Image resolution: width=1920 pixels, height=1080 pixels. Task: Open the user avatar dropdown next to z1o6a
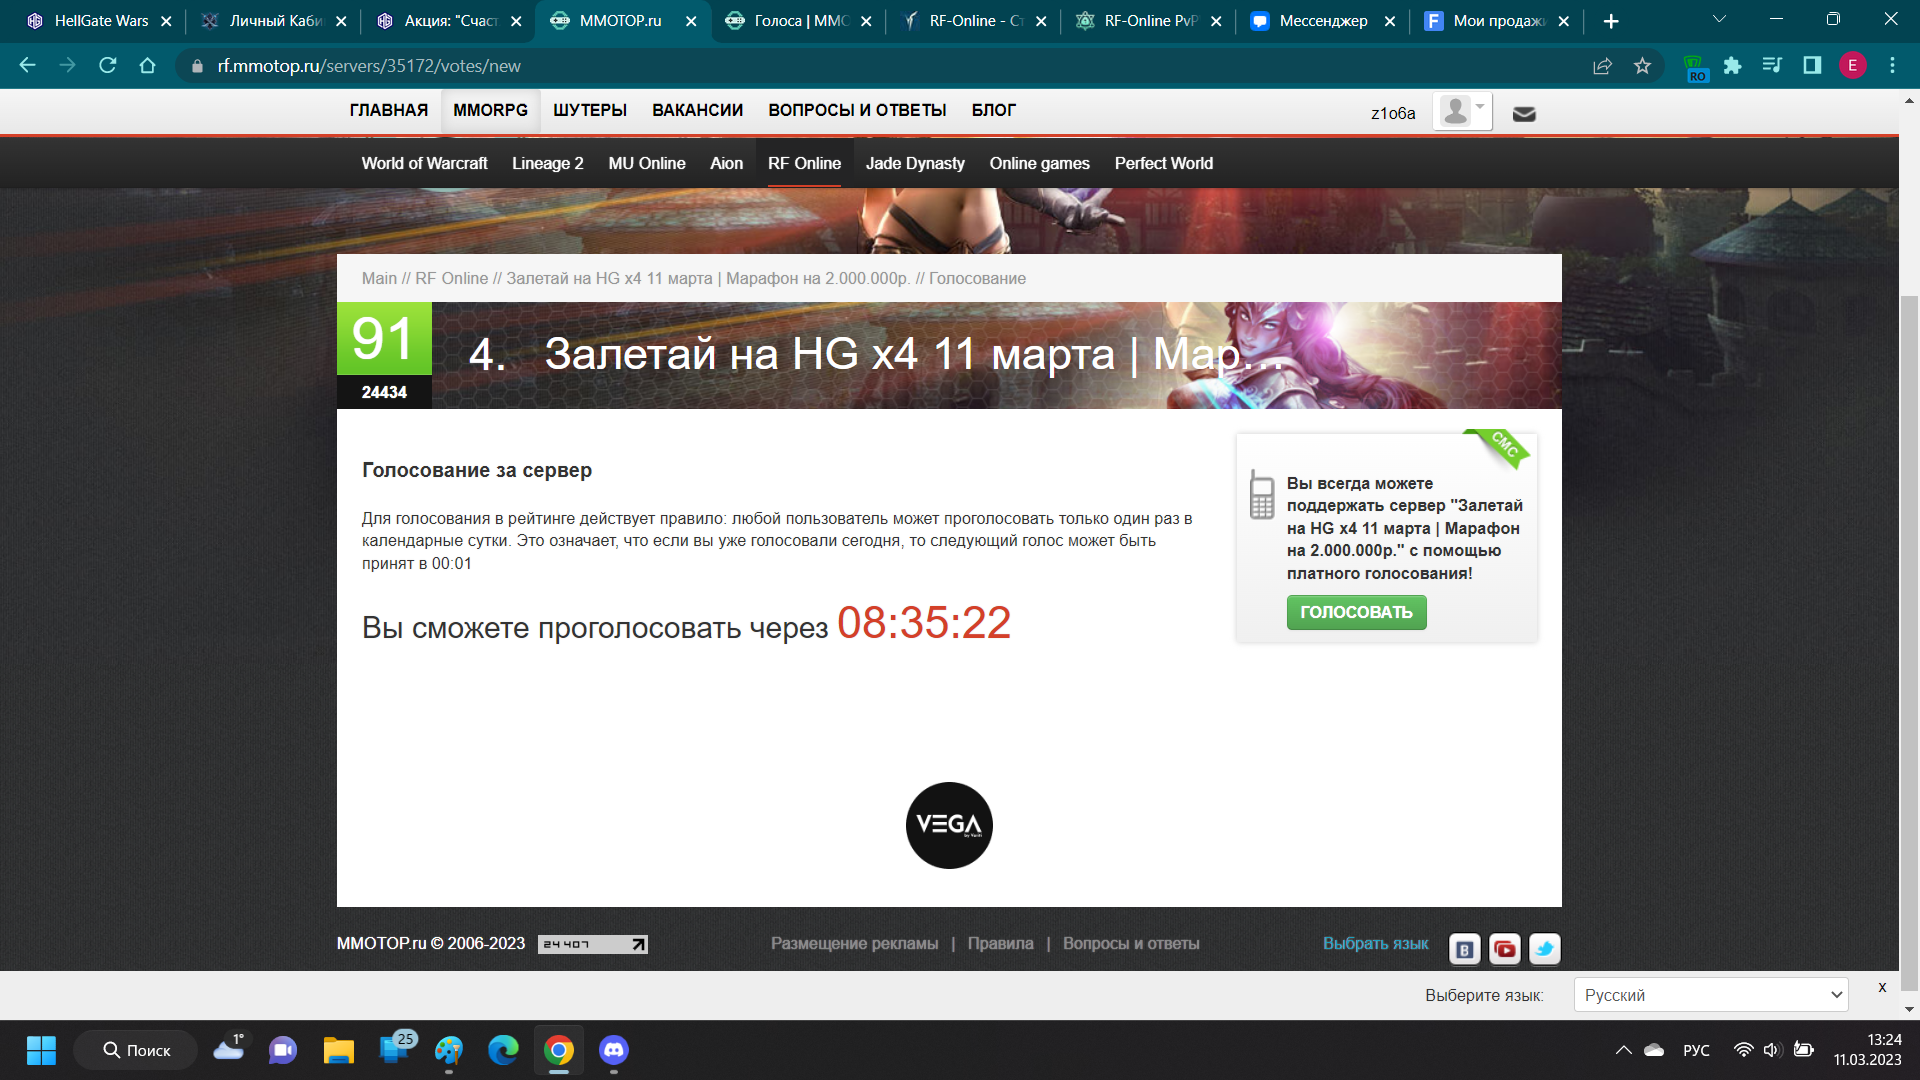coord(1462,111)
